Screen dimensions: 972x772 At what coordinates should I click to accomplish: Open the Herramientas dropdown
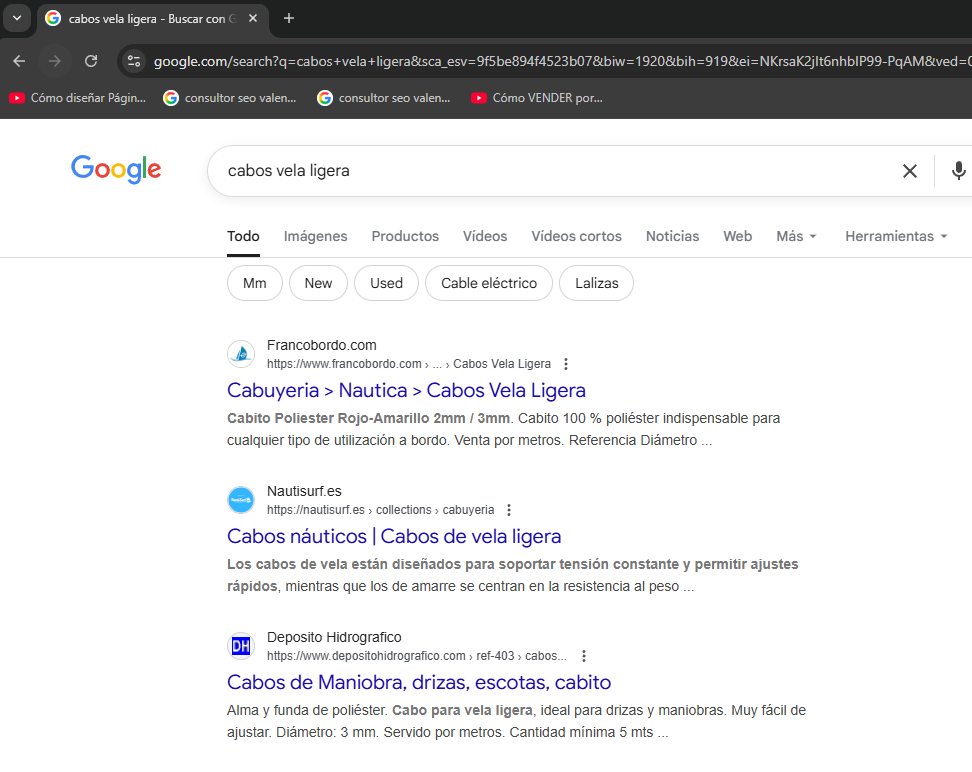[x=895, y=236]
